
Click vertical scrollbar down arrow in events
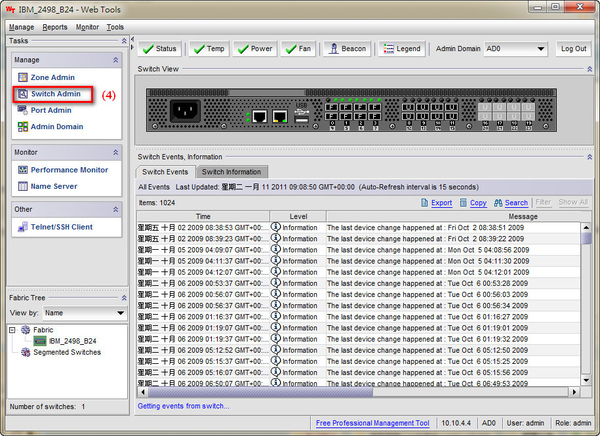tap(586, 380)
